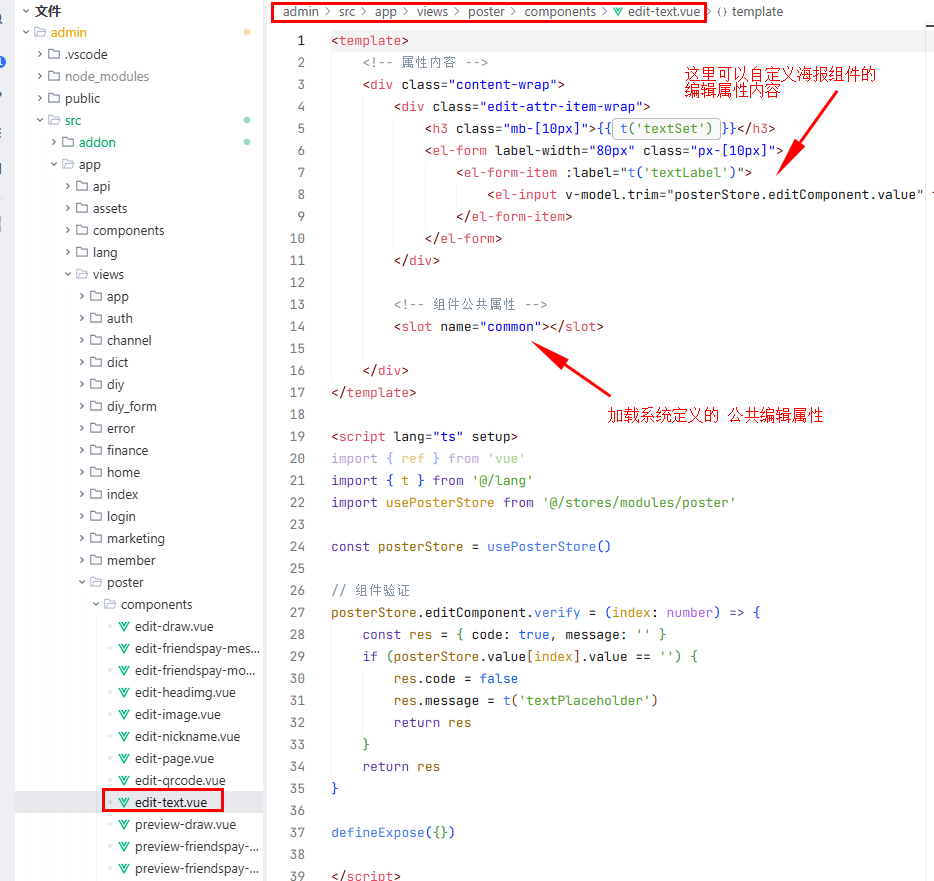Viewport: 934px width, 881px height.
Task: Click the Vue icon of edit-page.vue
Action: (x=124, y=759)
